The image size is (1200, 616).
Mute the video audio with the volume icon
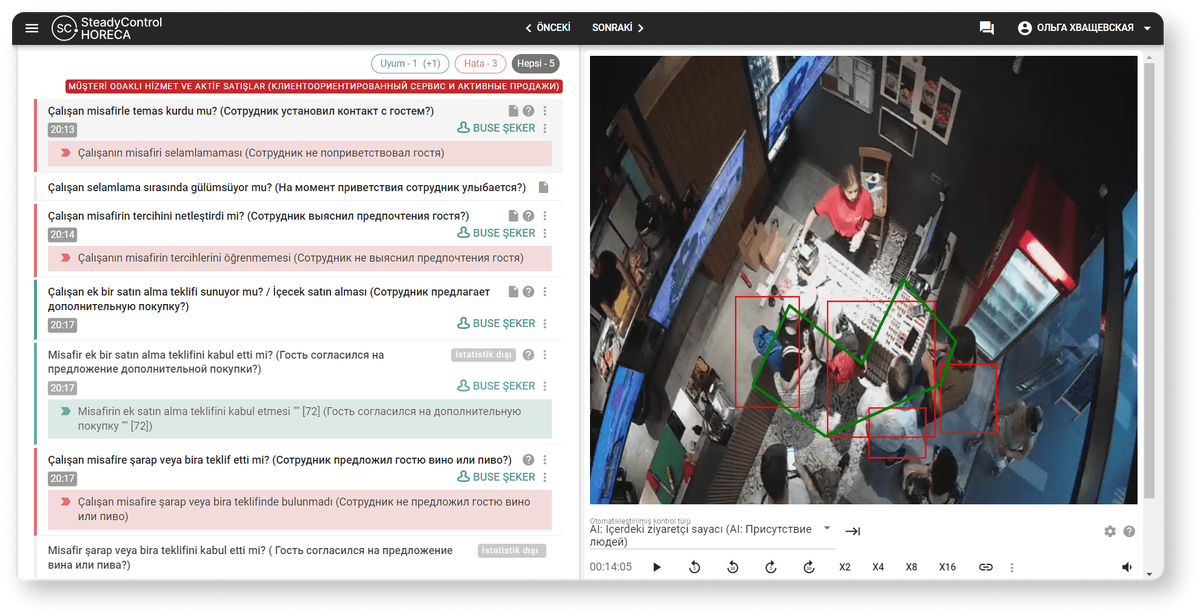tap(1126, 566)
